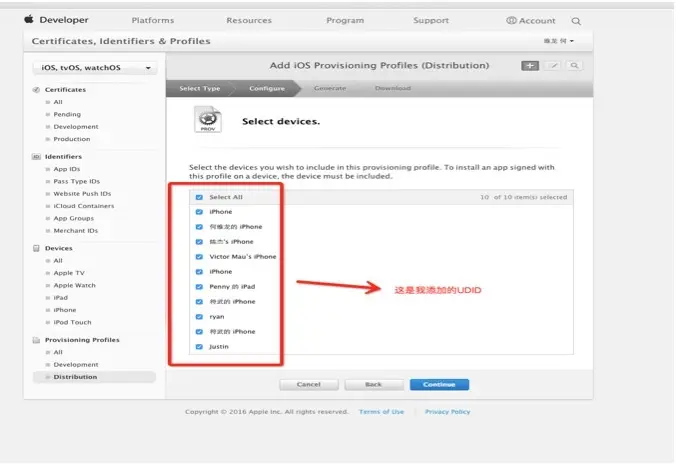Image resolution: width=676 pixels, height=468 pixels.
Task: Open the search magnifier in top navigation
Action: click(x=576, y=21)
